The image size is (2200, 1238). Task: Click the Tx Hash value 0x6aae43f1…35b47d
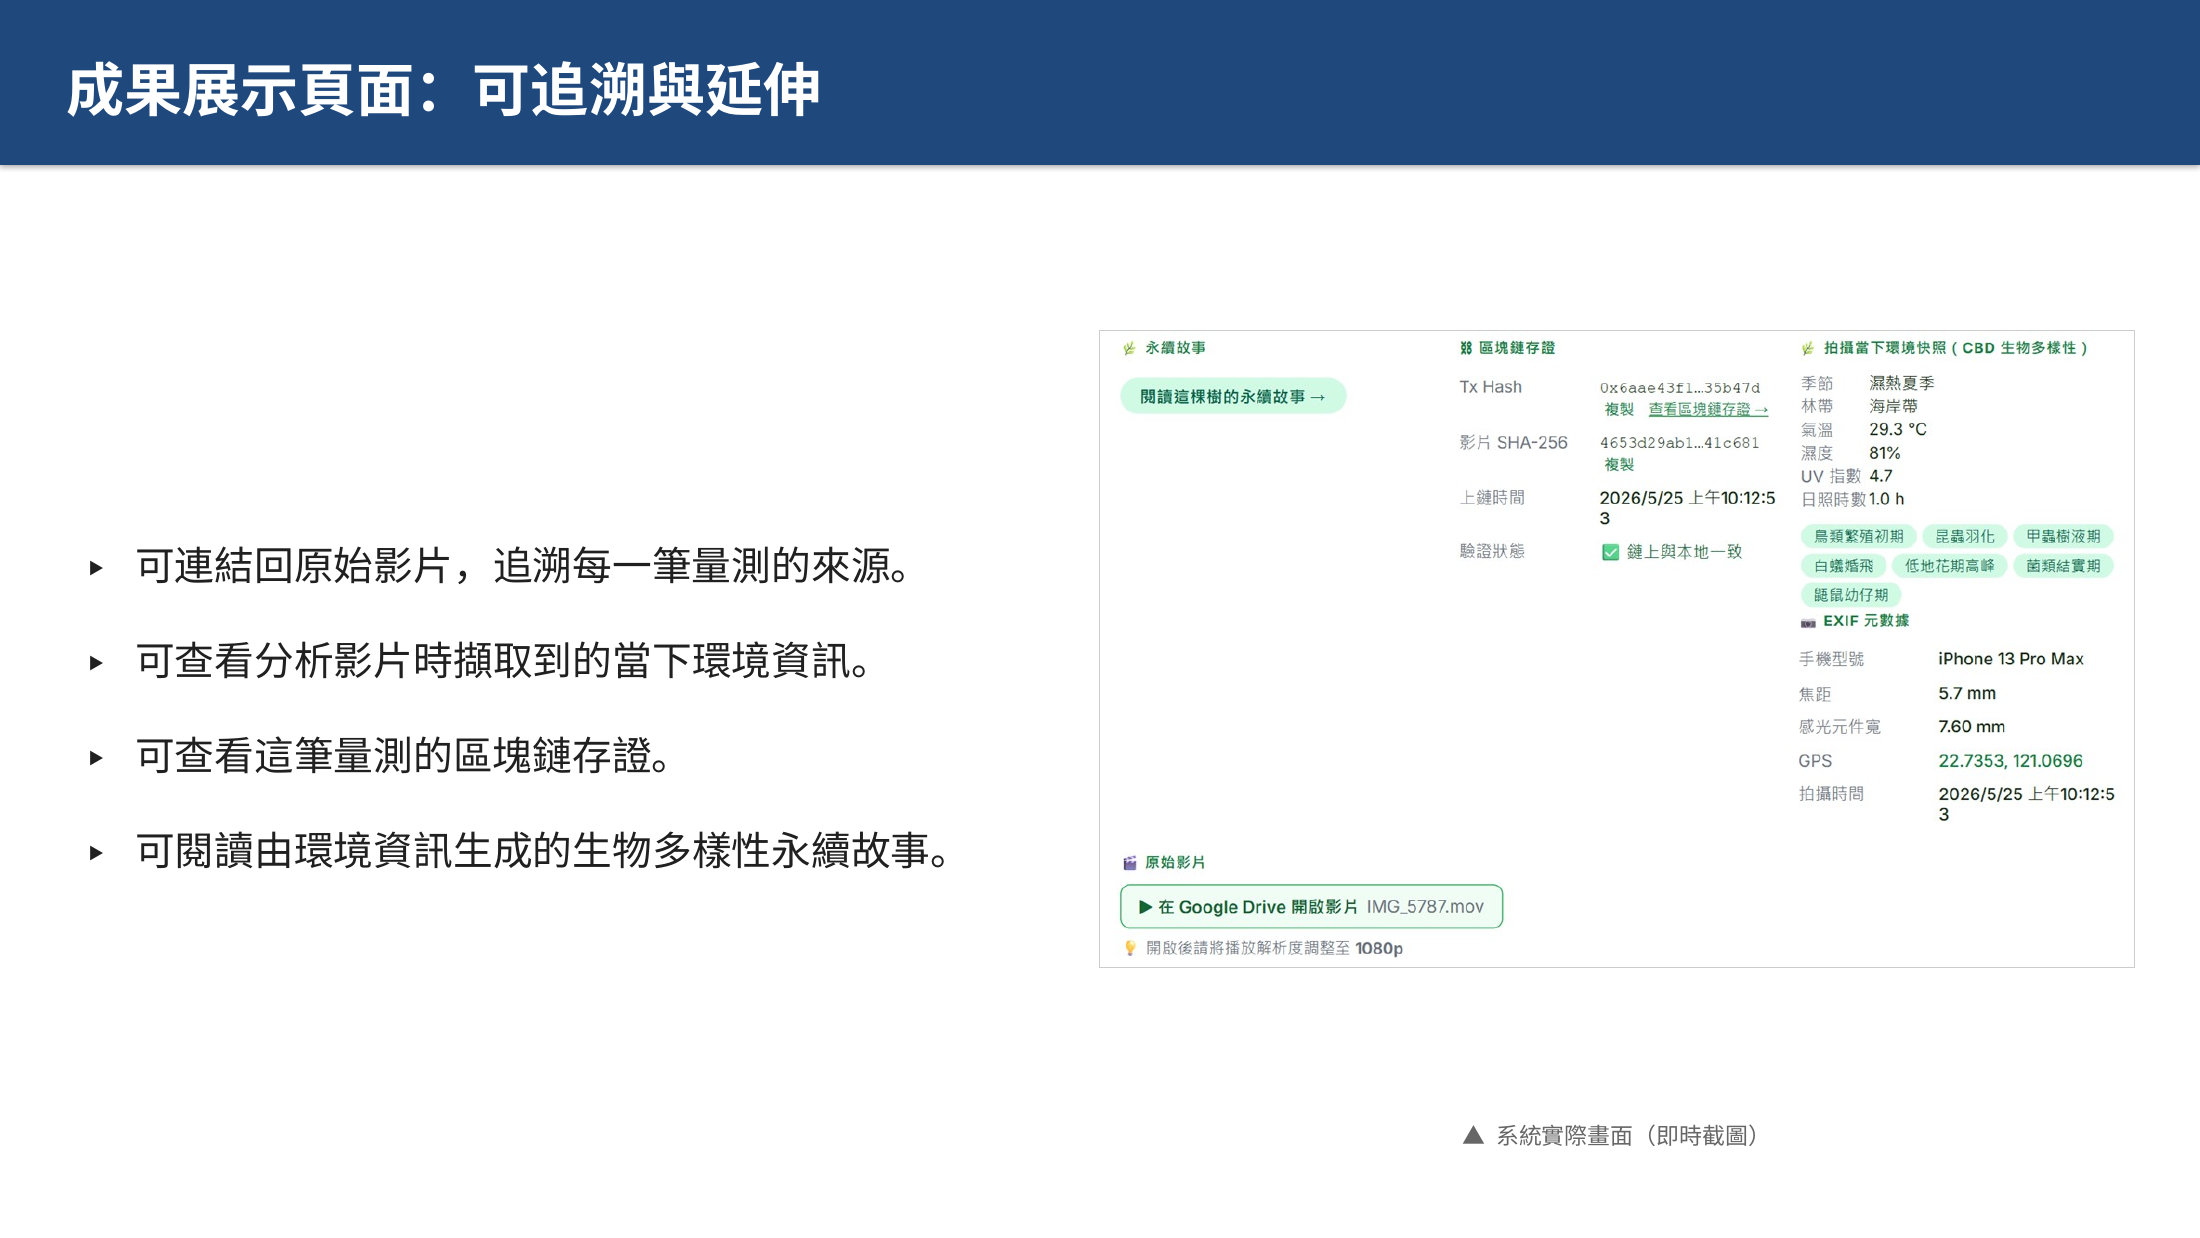[1680, 388]
